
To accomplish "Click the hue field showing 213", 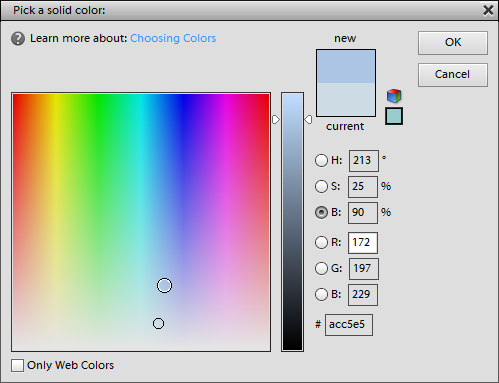I will pos(364,161).
